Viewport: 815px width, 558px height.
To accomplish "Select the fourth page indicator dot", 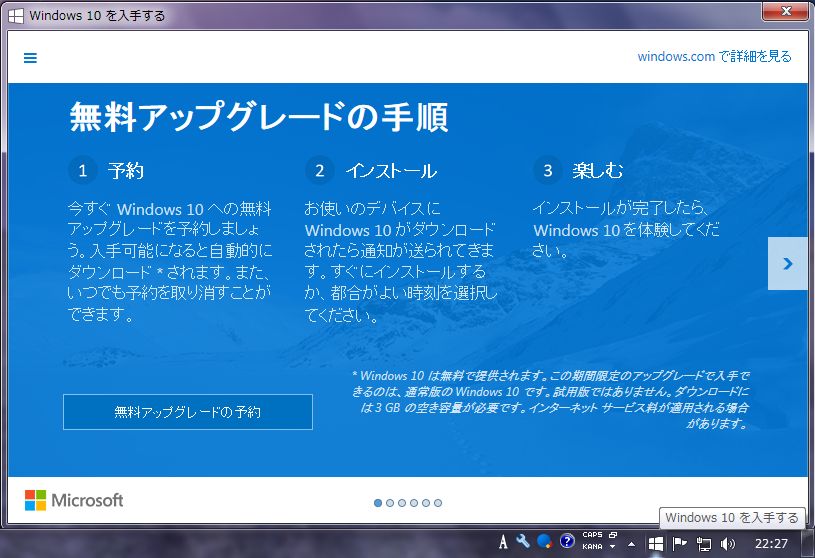I will tap(414, 503).
